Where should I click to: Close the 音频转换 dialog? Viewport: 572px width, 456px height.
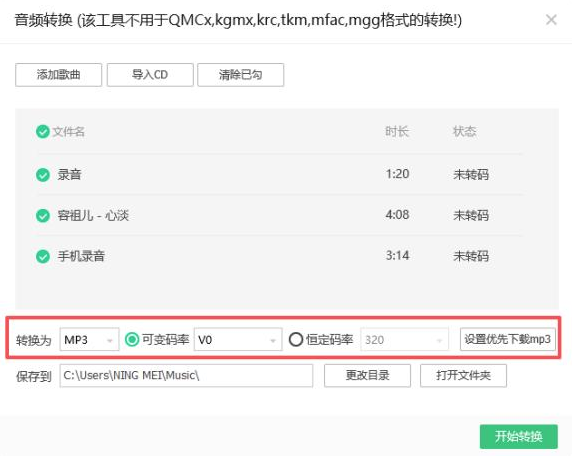point(551,20)
